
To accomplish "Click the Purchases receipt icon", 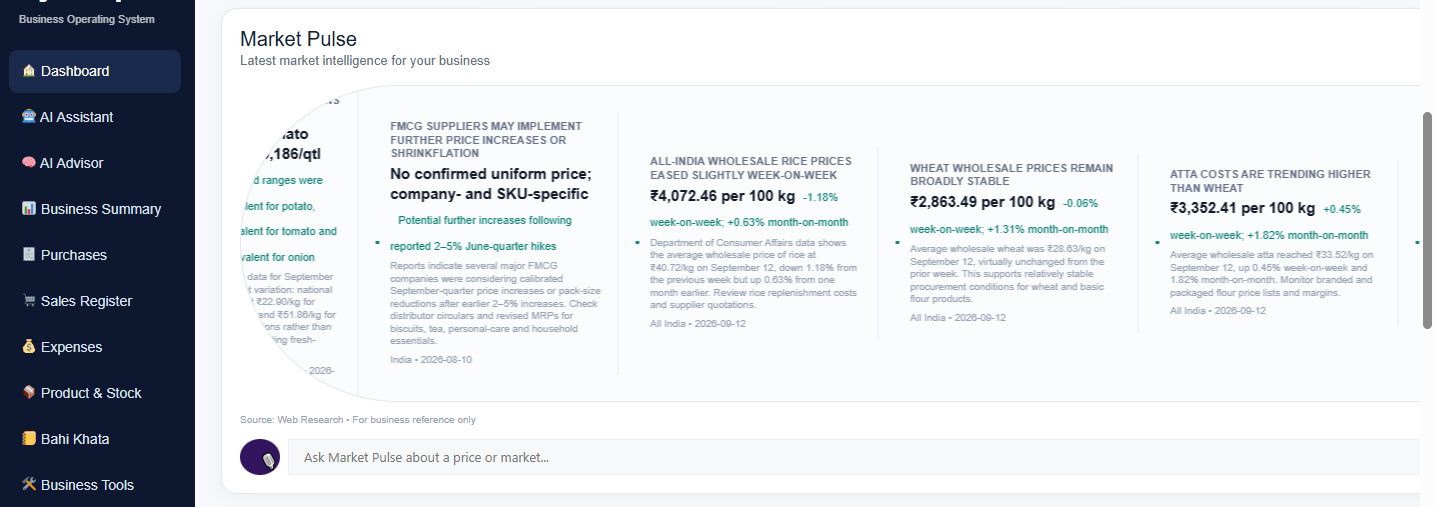I will pos(29,255).
